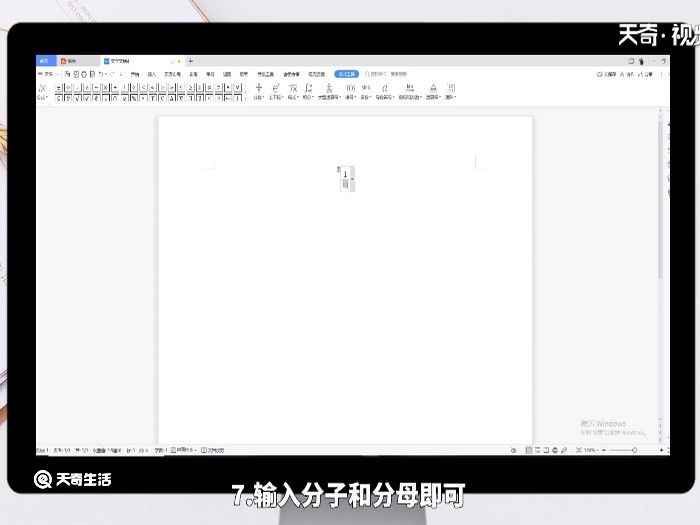The height and width of the screenshot is (525, 700).
Task: Open the 导数符号 accent dropdown
Action: [385, 91]
